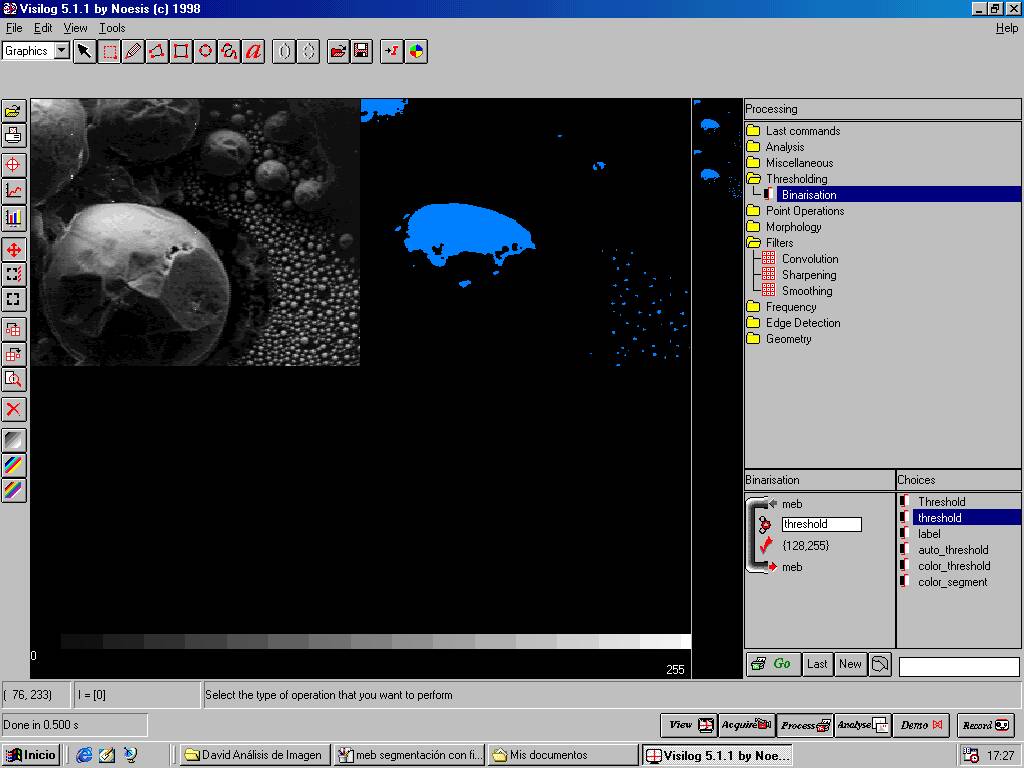Select the dashed rectangle selection tool
Screen dimensions: 1024x768
109,51
